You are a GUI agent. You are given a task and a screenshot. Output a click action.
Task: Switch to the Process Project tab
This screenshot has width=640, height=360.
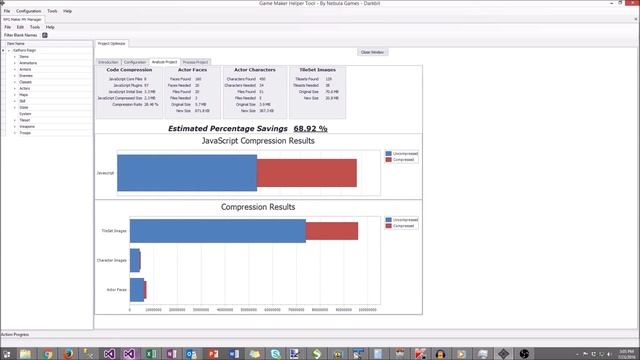pyautogui.click(x=195, y=62)
